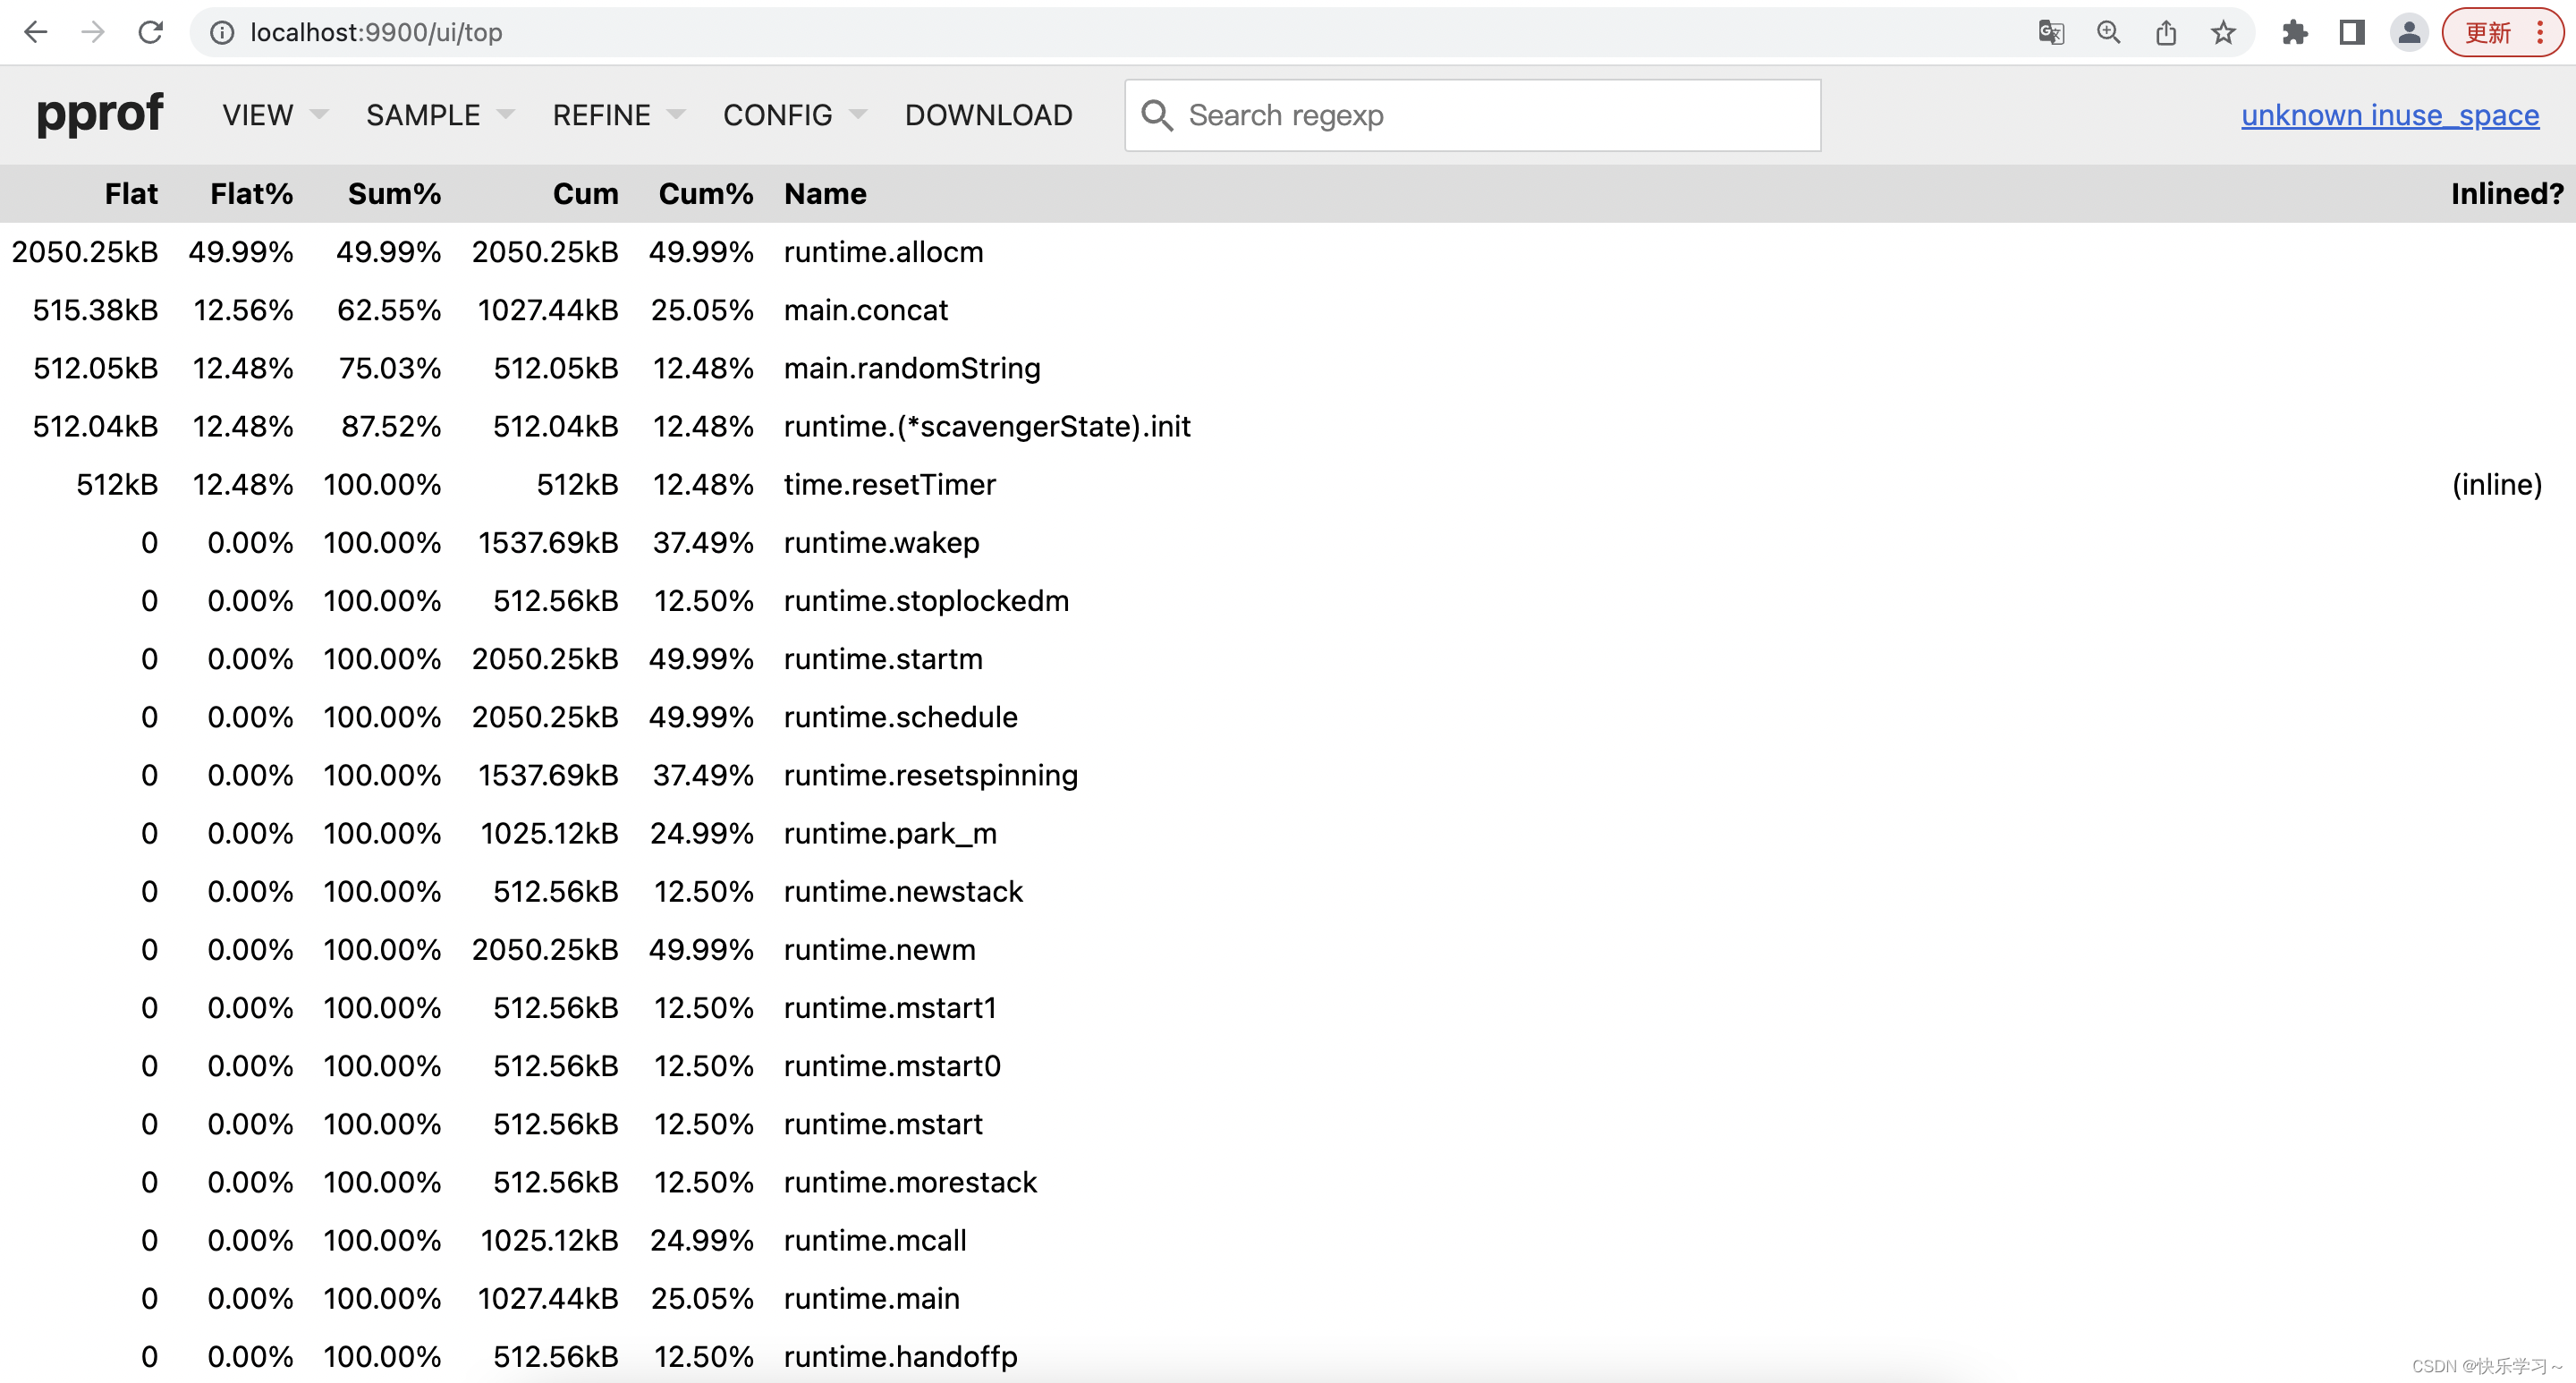
Task: Select the runtime.morestack row
Action: pyautogui.click(x=1288, y=1182)
